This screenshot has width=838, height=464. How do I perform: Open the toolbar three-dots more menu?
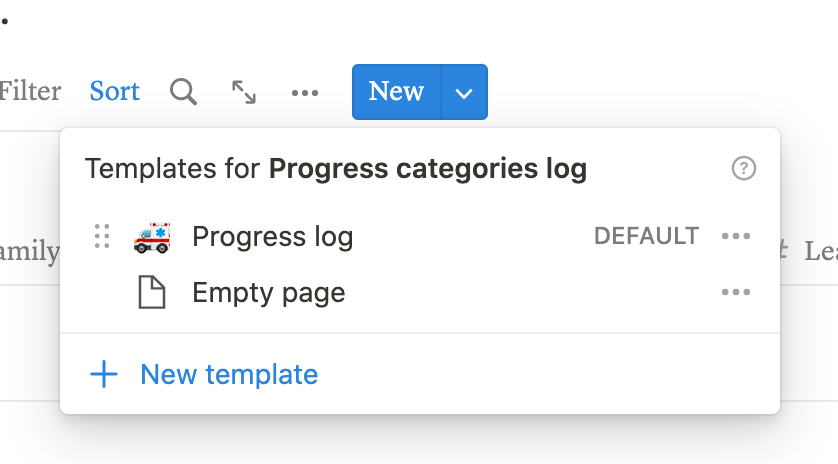305,93
